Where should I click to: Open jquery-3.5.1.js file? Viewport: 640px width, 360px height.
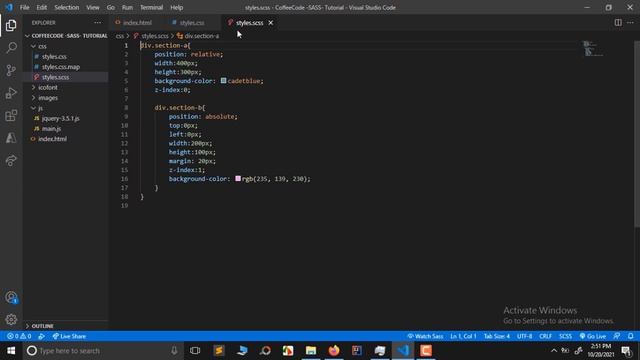point(66,118)
